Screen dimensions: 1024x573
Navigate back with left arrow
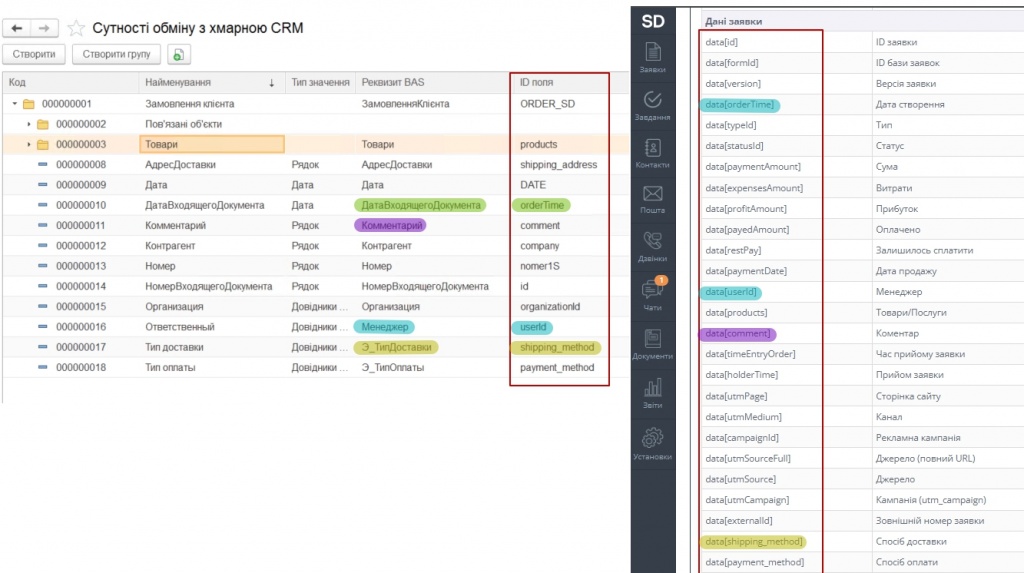click(x=17, y=28)
